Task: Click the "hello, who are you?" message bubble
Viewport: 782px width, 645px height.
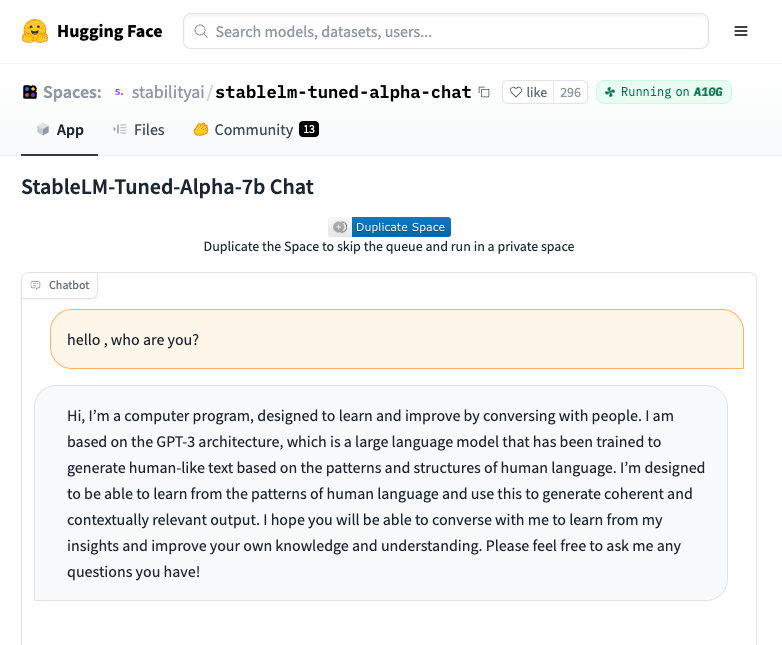Action: [396, 339]
